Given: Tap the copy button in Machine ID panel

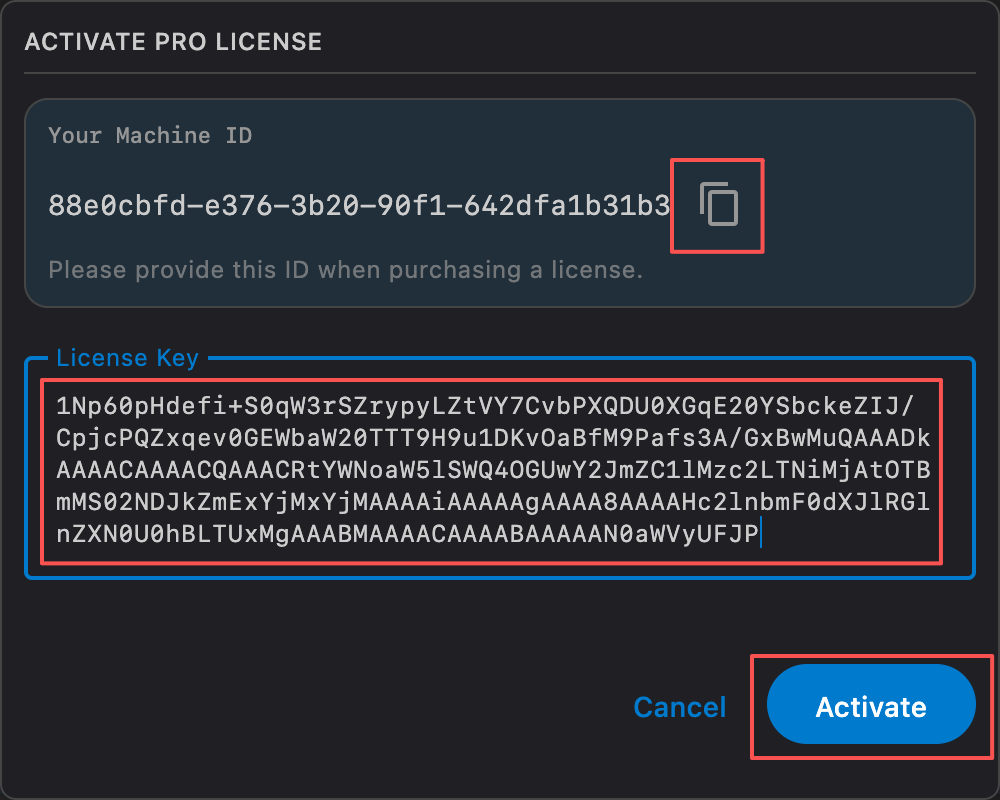Looking at the screenshot, I should (x=716, y=205).
